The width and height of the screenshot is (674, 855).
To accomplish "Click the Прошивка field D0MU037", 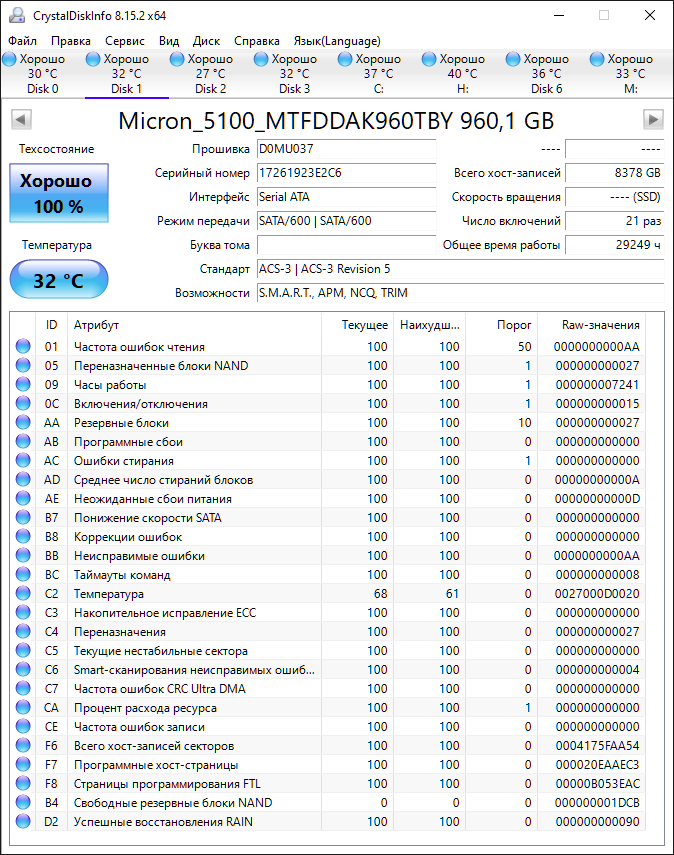I will (x=346, y=149).
